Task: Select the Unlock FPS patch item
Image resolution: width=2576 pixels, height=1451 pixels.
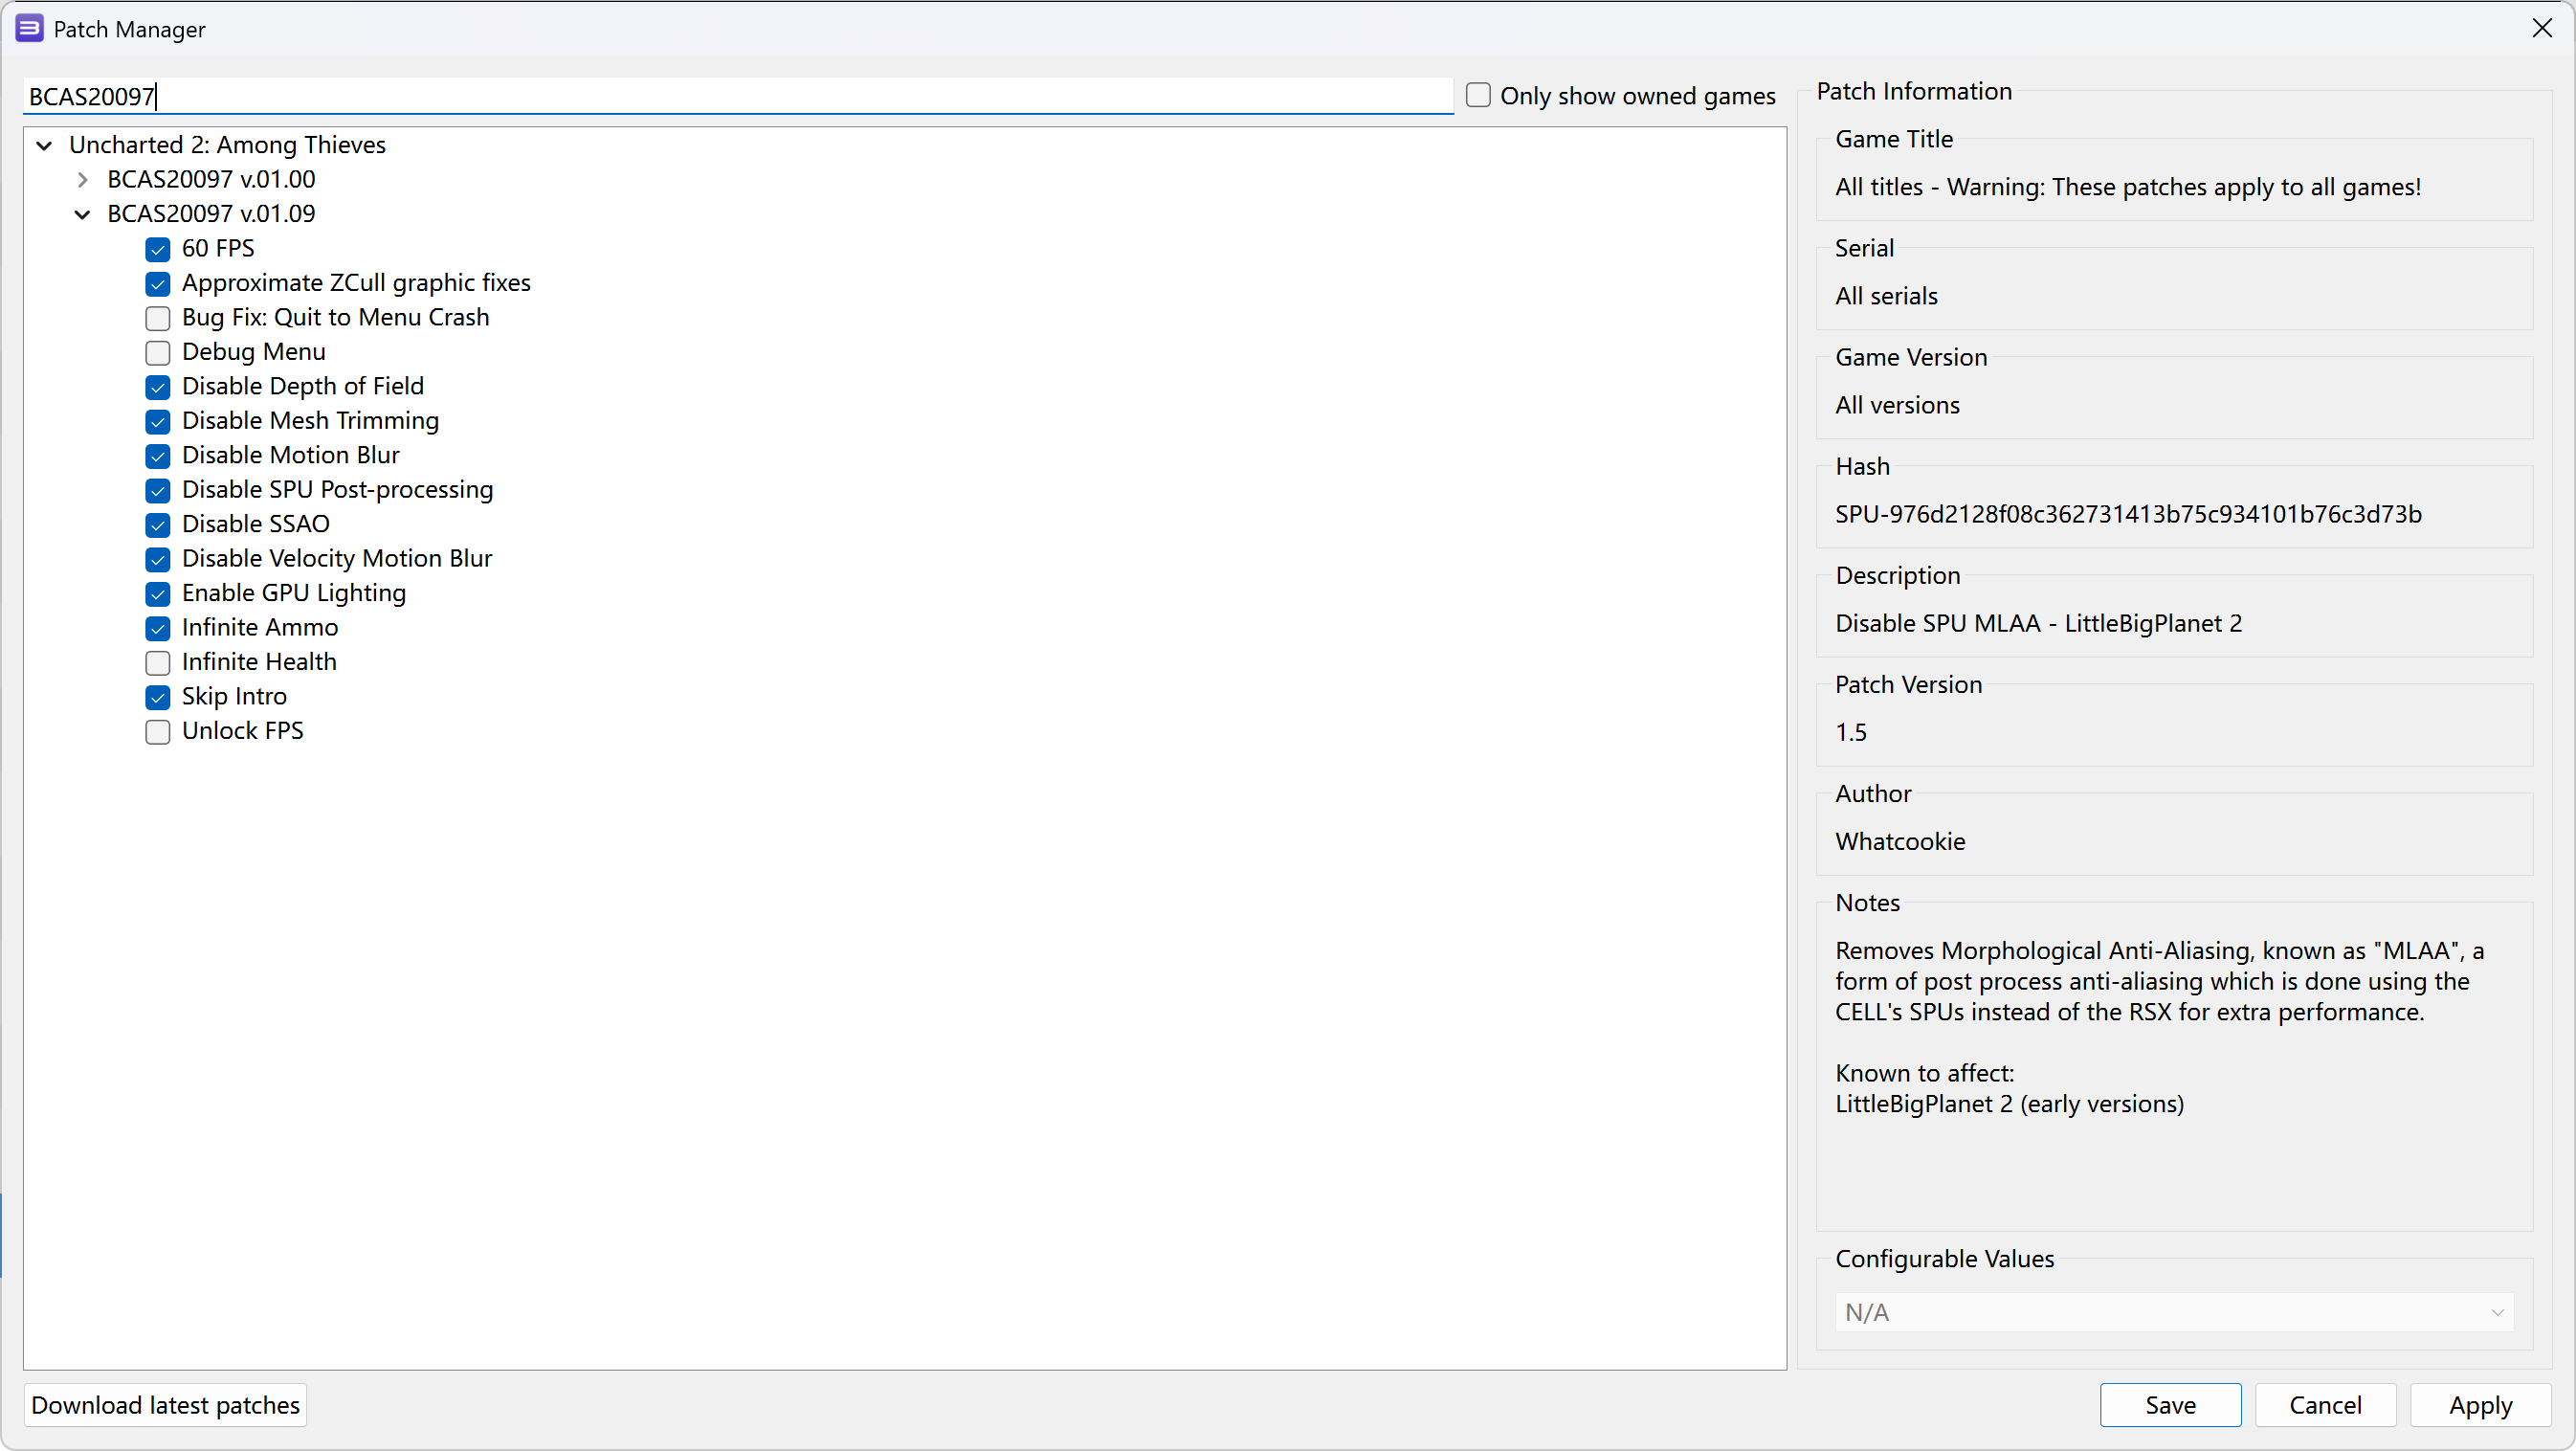Action: coord(244,731)
